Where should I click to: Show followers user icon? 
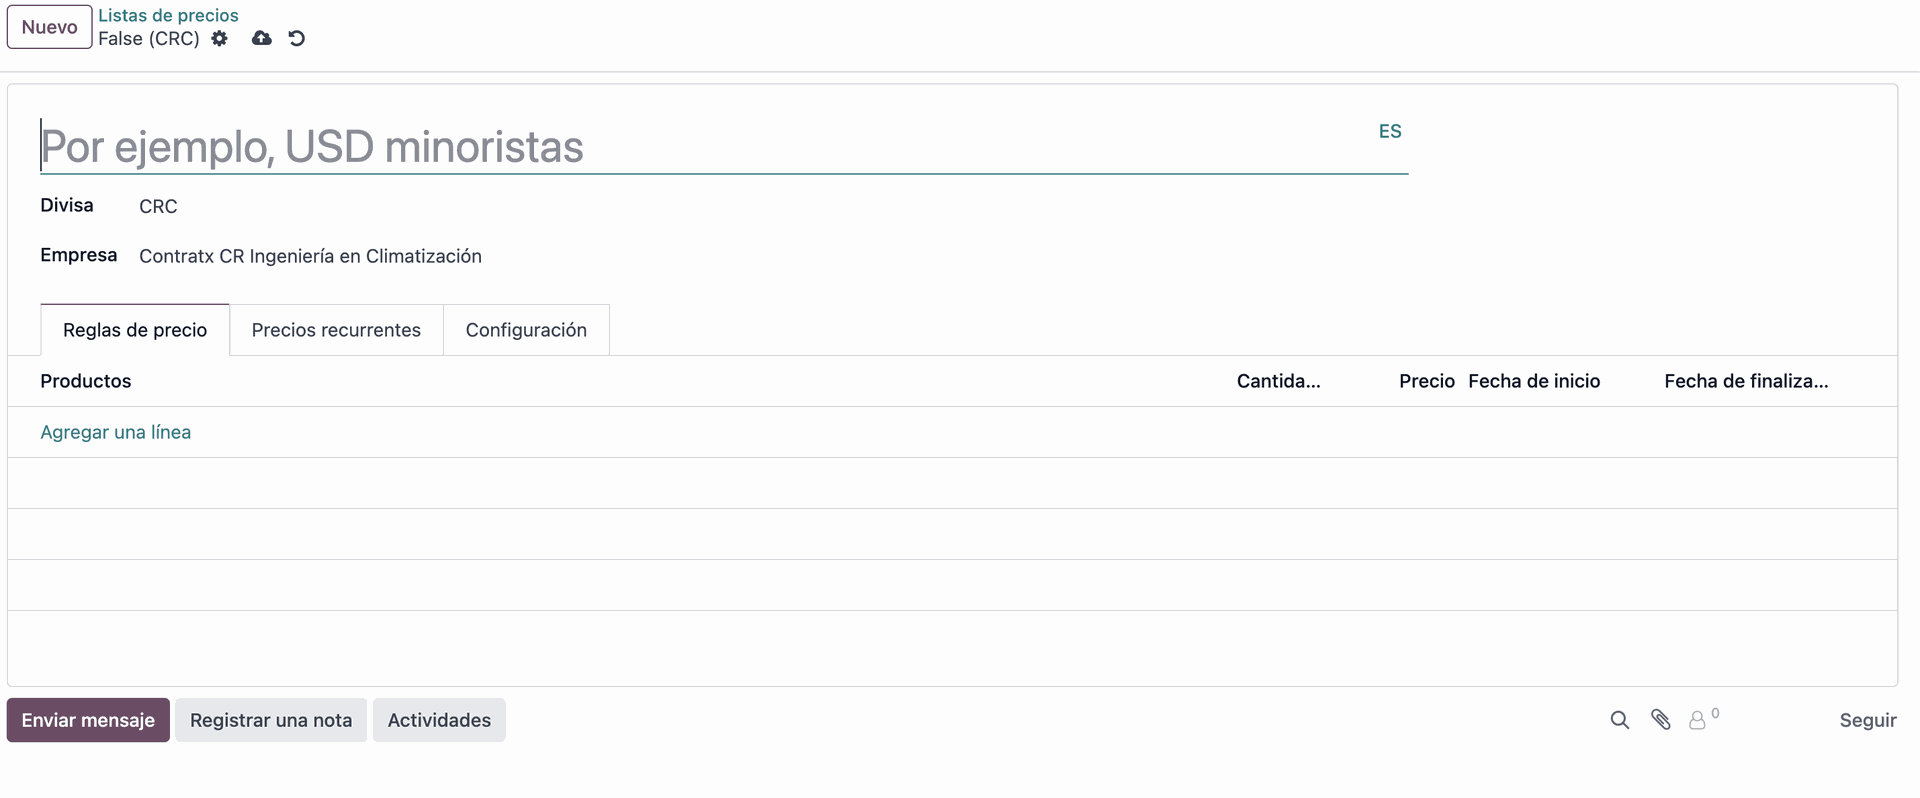[1698, 720]
